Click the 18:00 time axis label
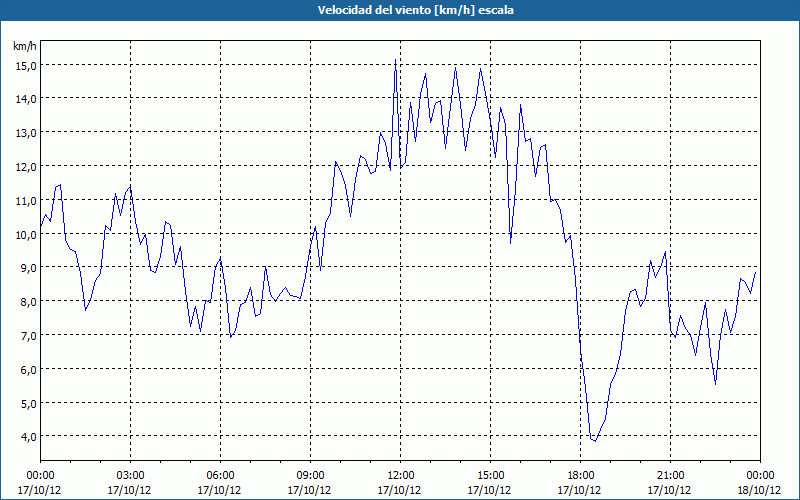 [580, 476]
